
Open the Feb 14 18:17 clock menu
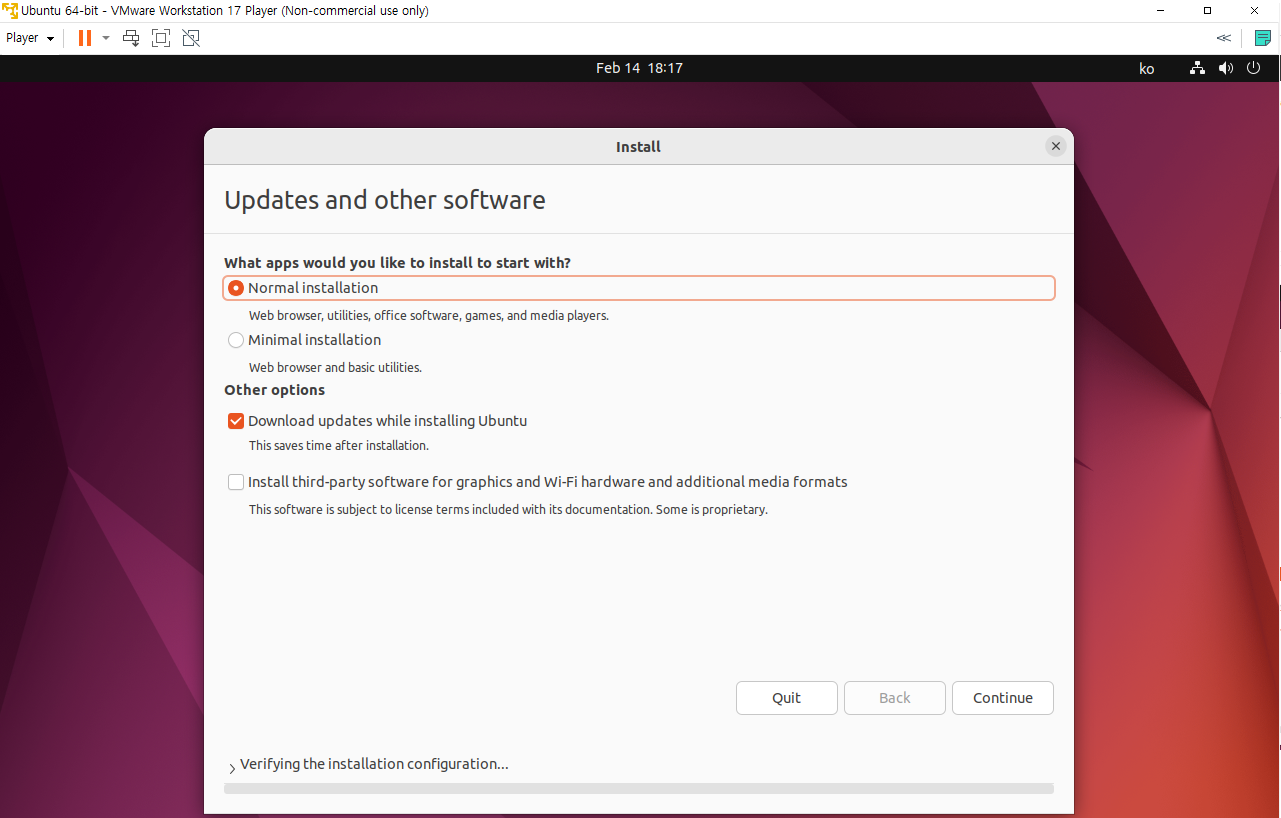(639, 68)
